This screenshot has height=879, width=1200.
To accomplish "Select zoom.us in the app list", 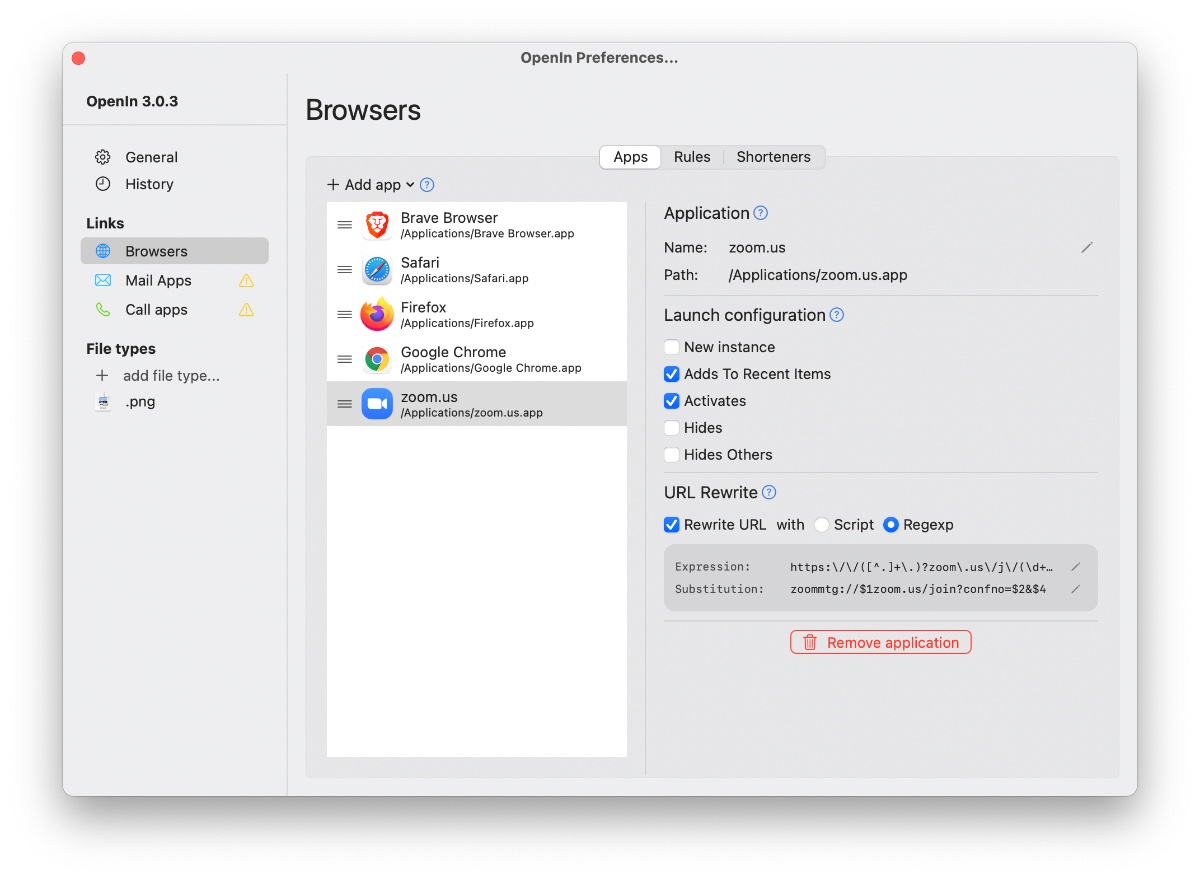I will coord(477,404).
